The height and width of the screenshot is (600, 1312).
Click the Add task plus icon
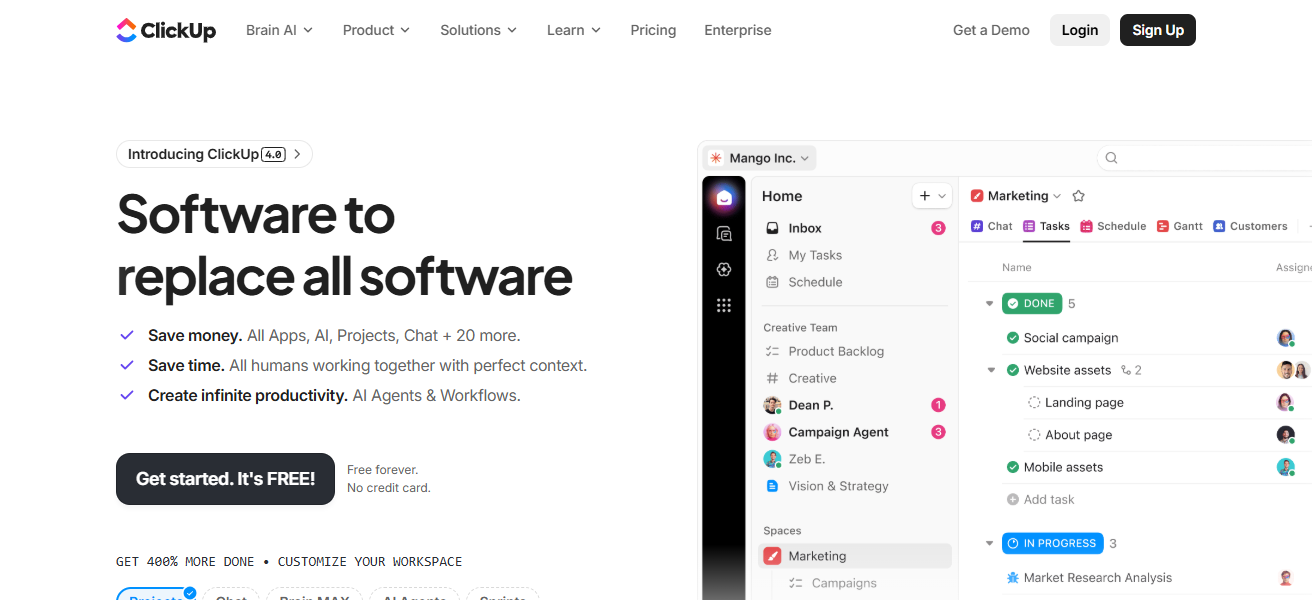point(1013,500)
